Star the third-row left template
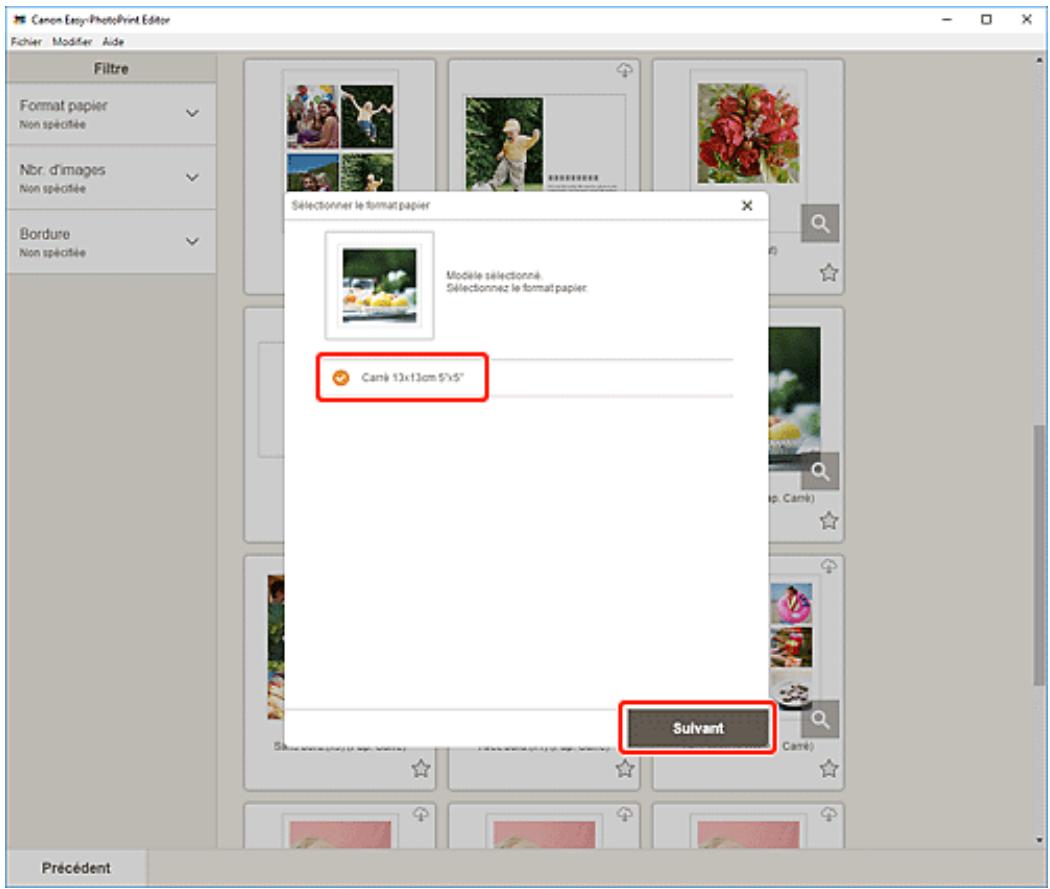The image size is (1050, 889). pos(421,768)
